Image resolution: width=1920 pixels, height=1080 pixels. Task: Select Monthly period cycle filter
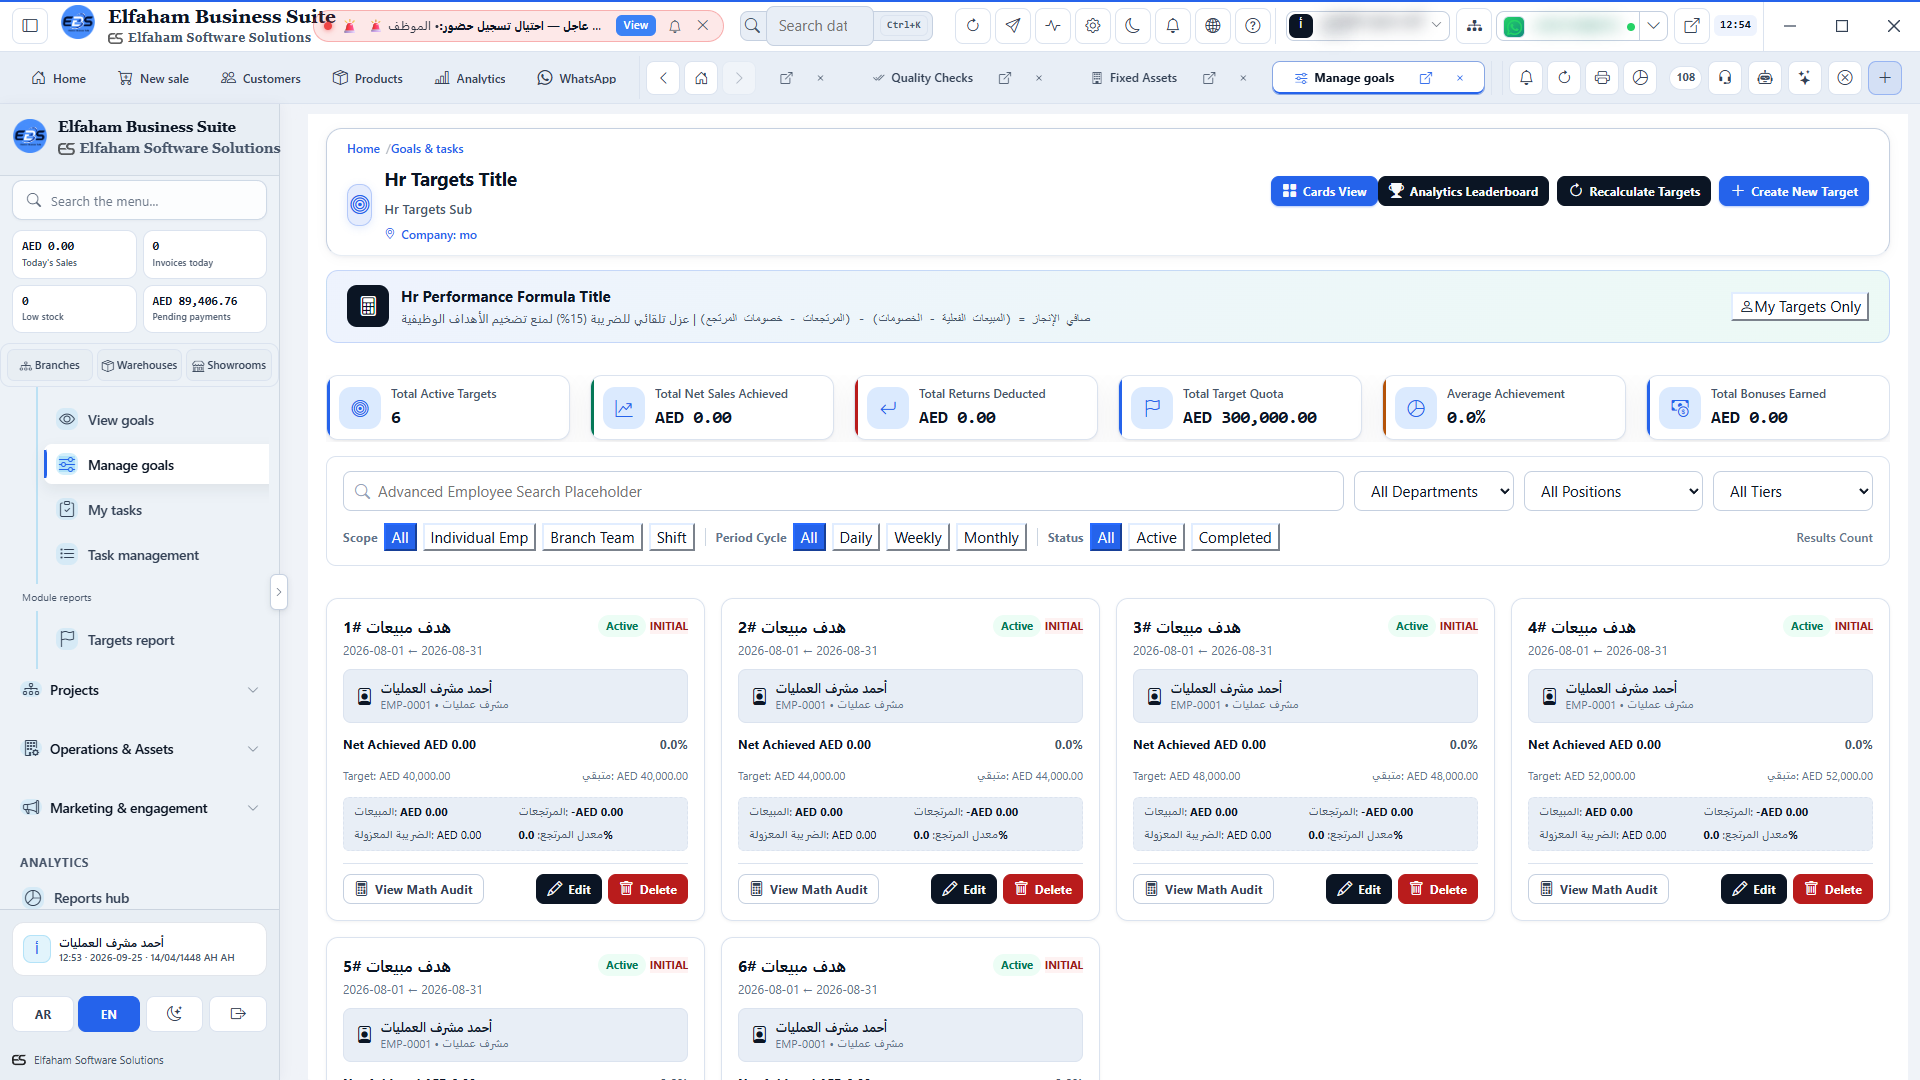991,538
